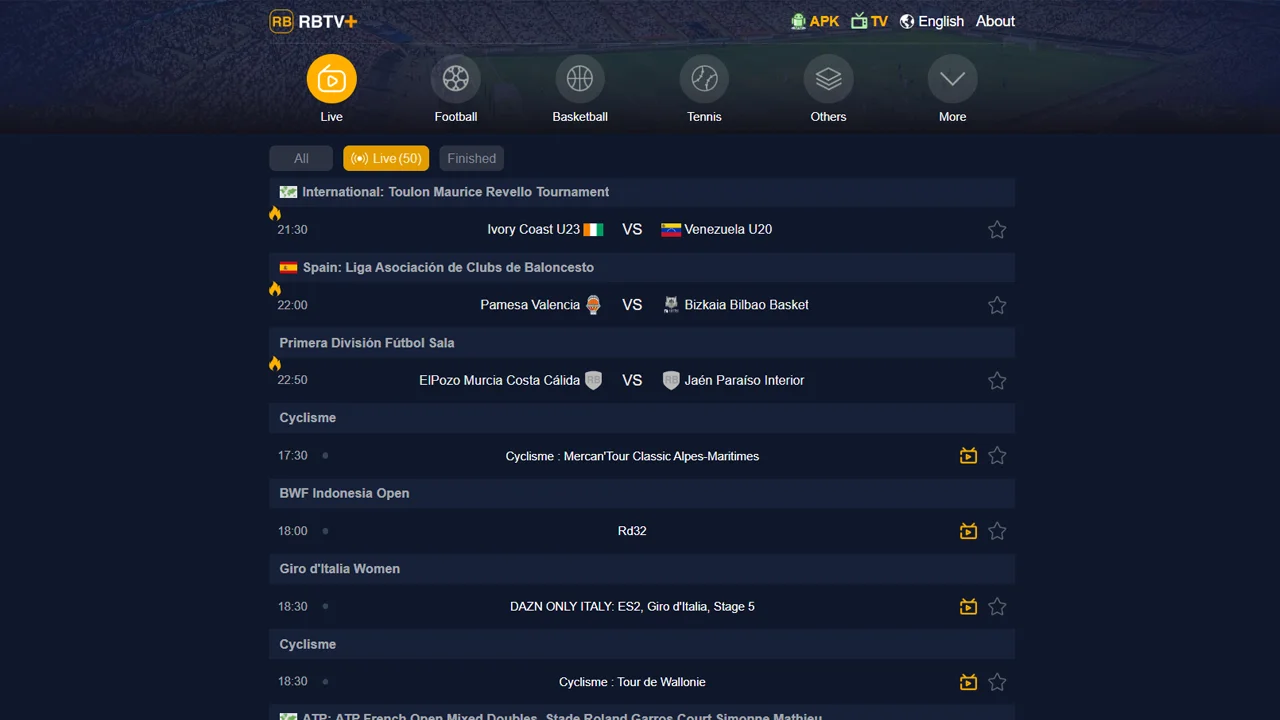Screen dimensions: 1280x720
Task: Switch to the All filter tab
Action: pos(301,158)
